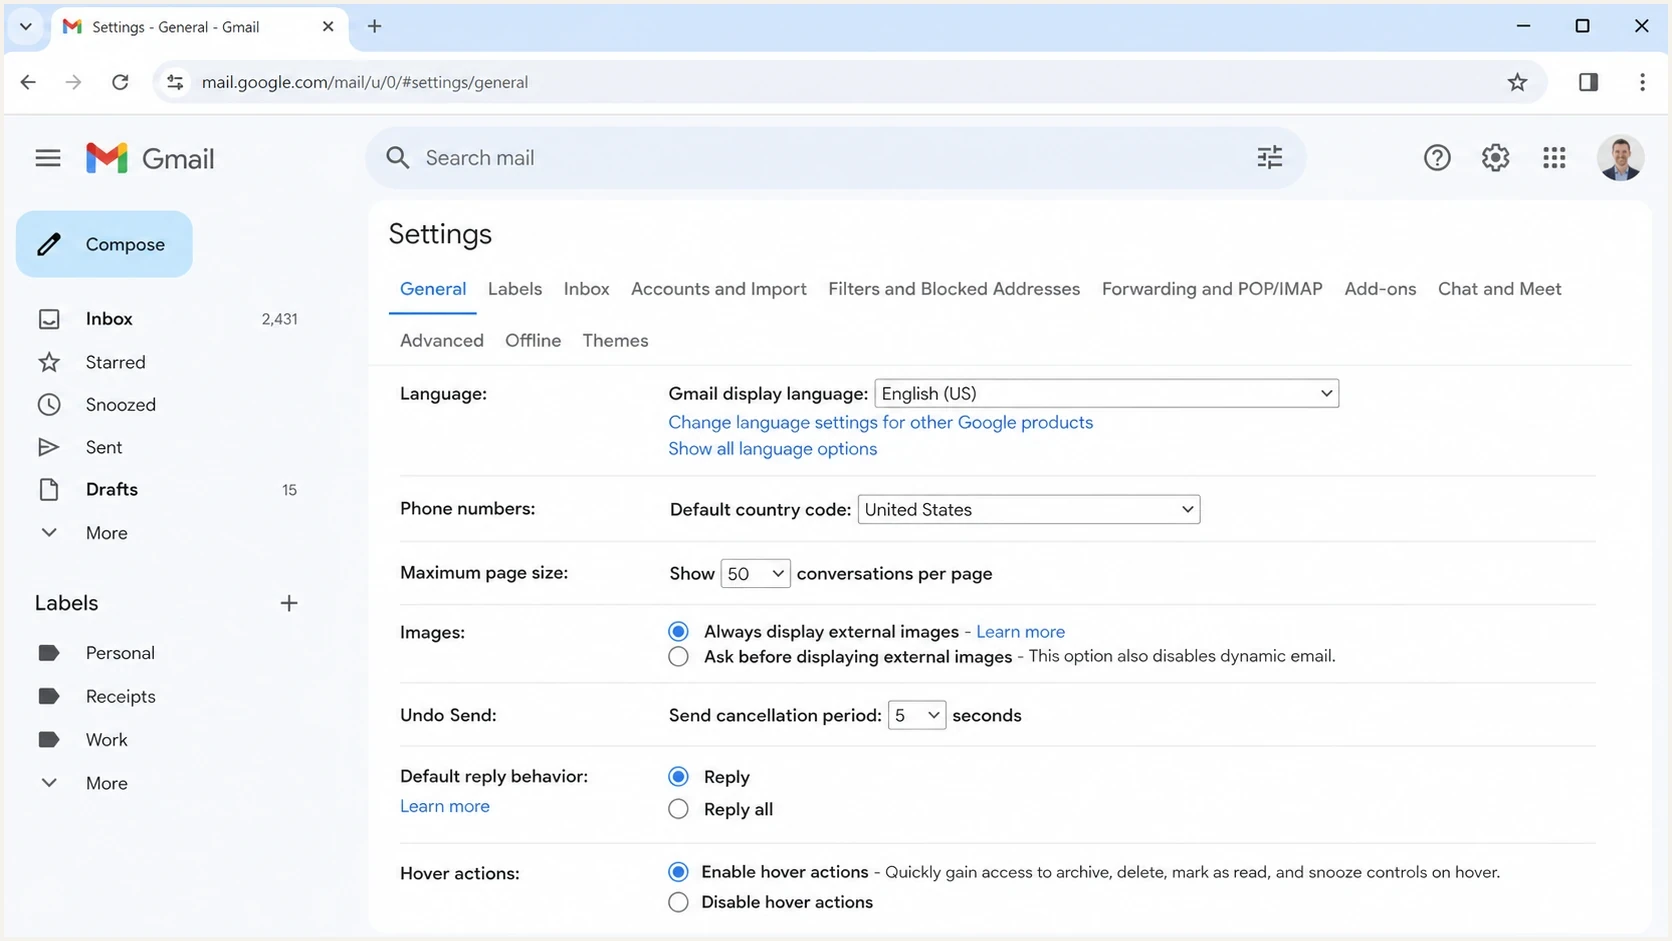This screenshot has width=1672, height=941.
Task: Open a new browser tab
Action: point(374,27)
